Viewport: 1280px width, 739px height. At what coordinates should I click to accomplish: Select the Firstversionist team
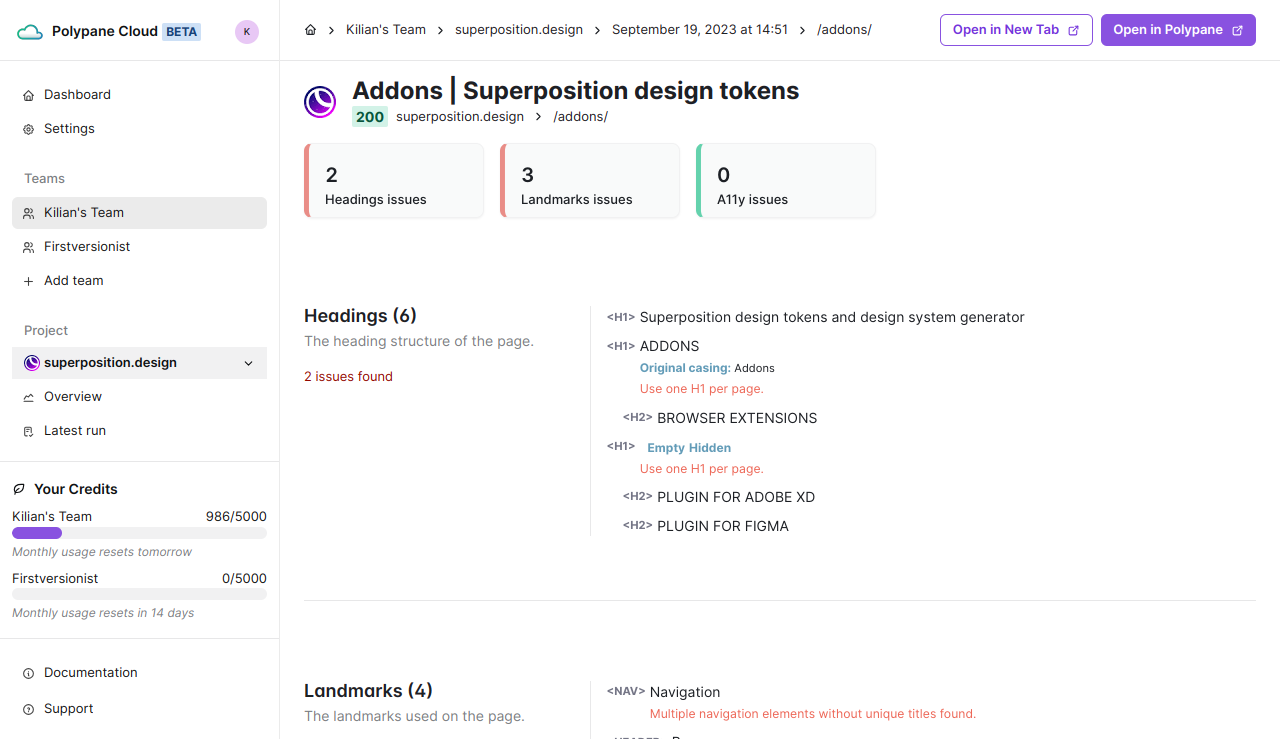tap(140, 247)
